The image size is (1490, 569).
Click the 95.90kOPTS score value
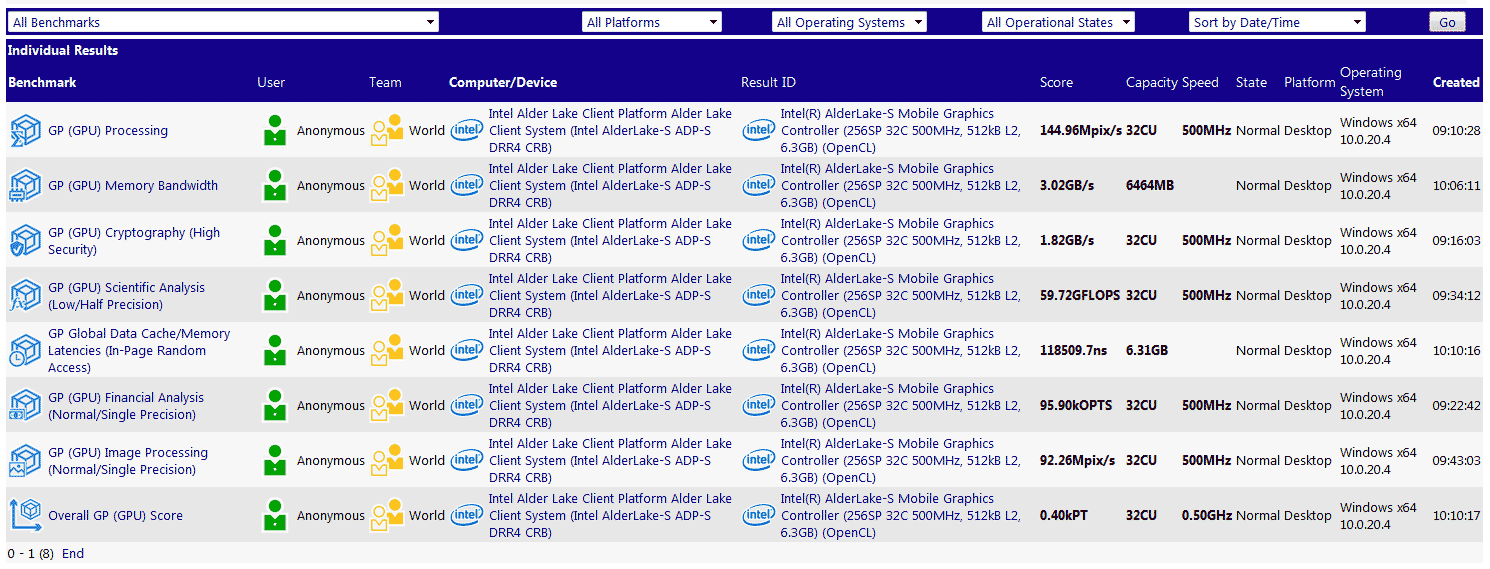(x=1076, y=405)
